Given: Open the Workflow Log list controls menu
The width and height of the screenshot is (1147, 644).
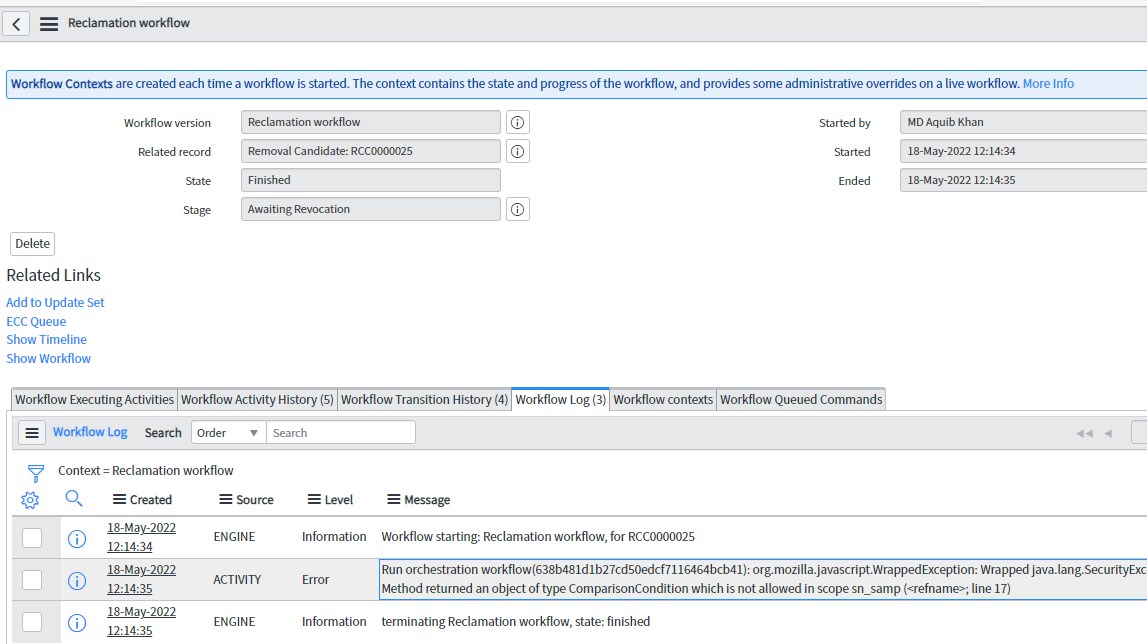Looking at the screenshot, I should [32, 433].
